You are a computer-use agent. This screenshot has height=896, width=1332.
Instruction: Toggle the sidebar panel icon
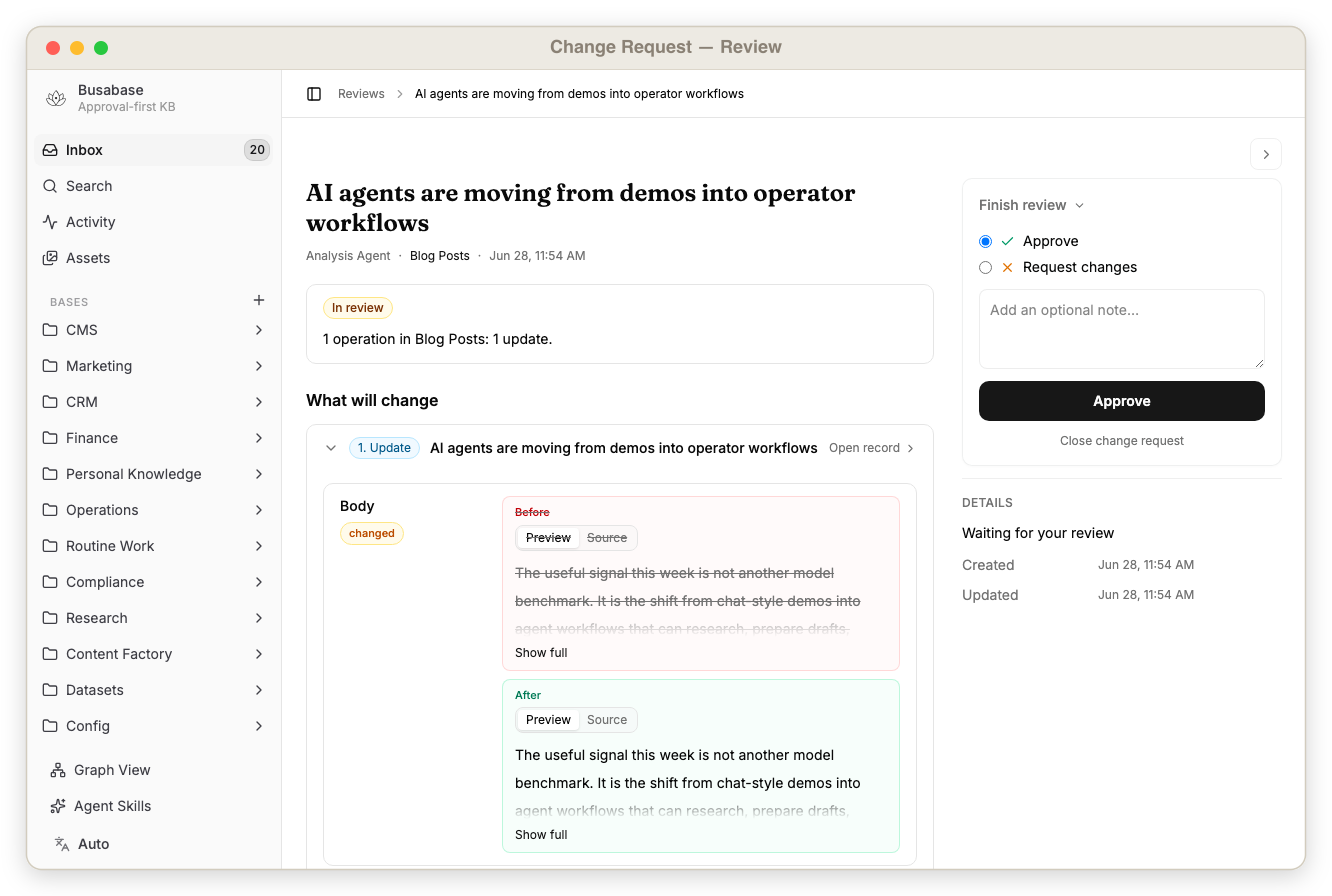point(314,94)
